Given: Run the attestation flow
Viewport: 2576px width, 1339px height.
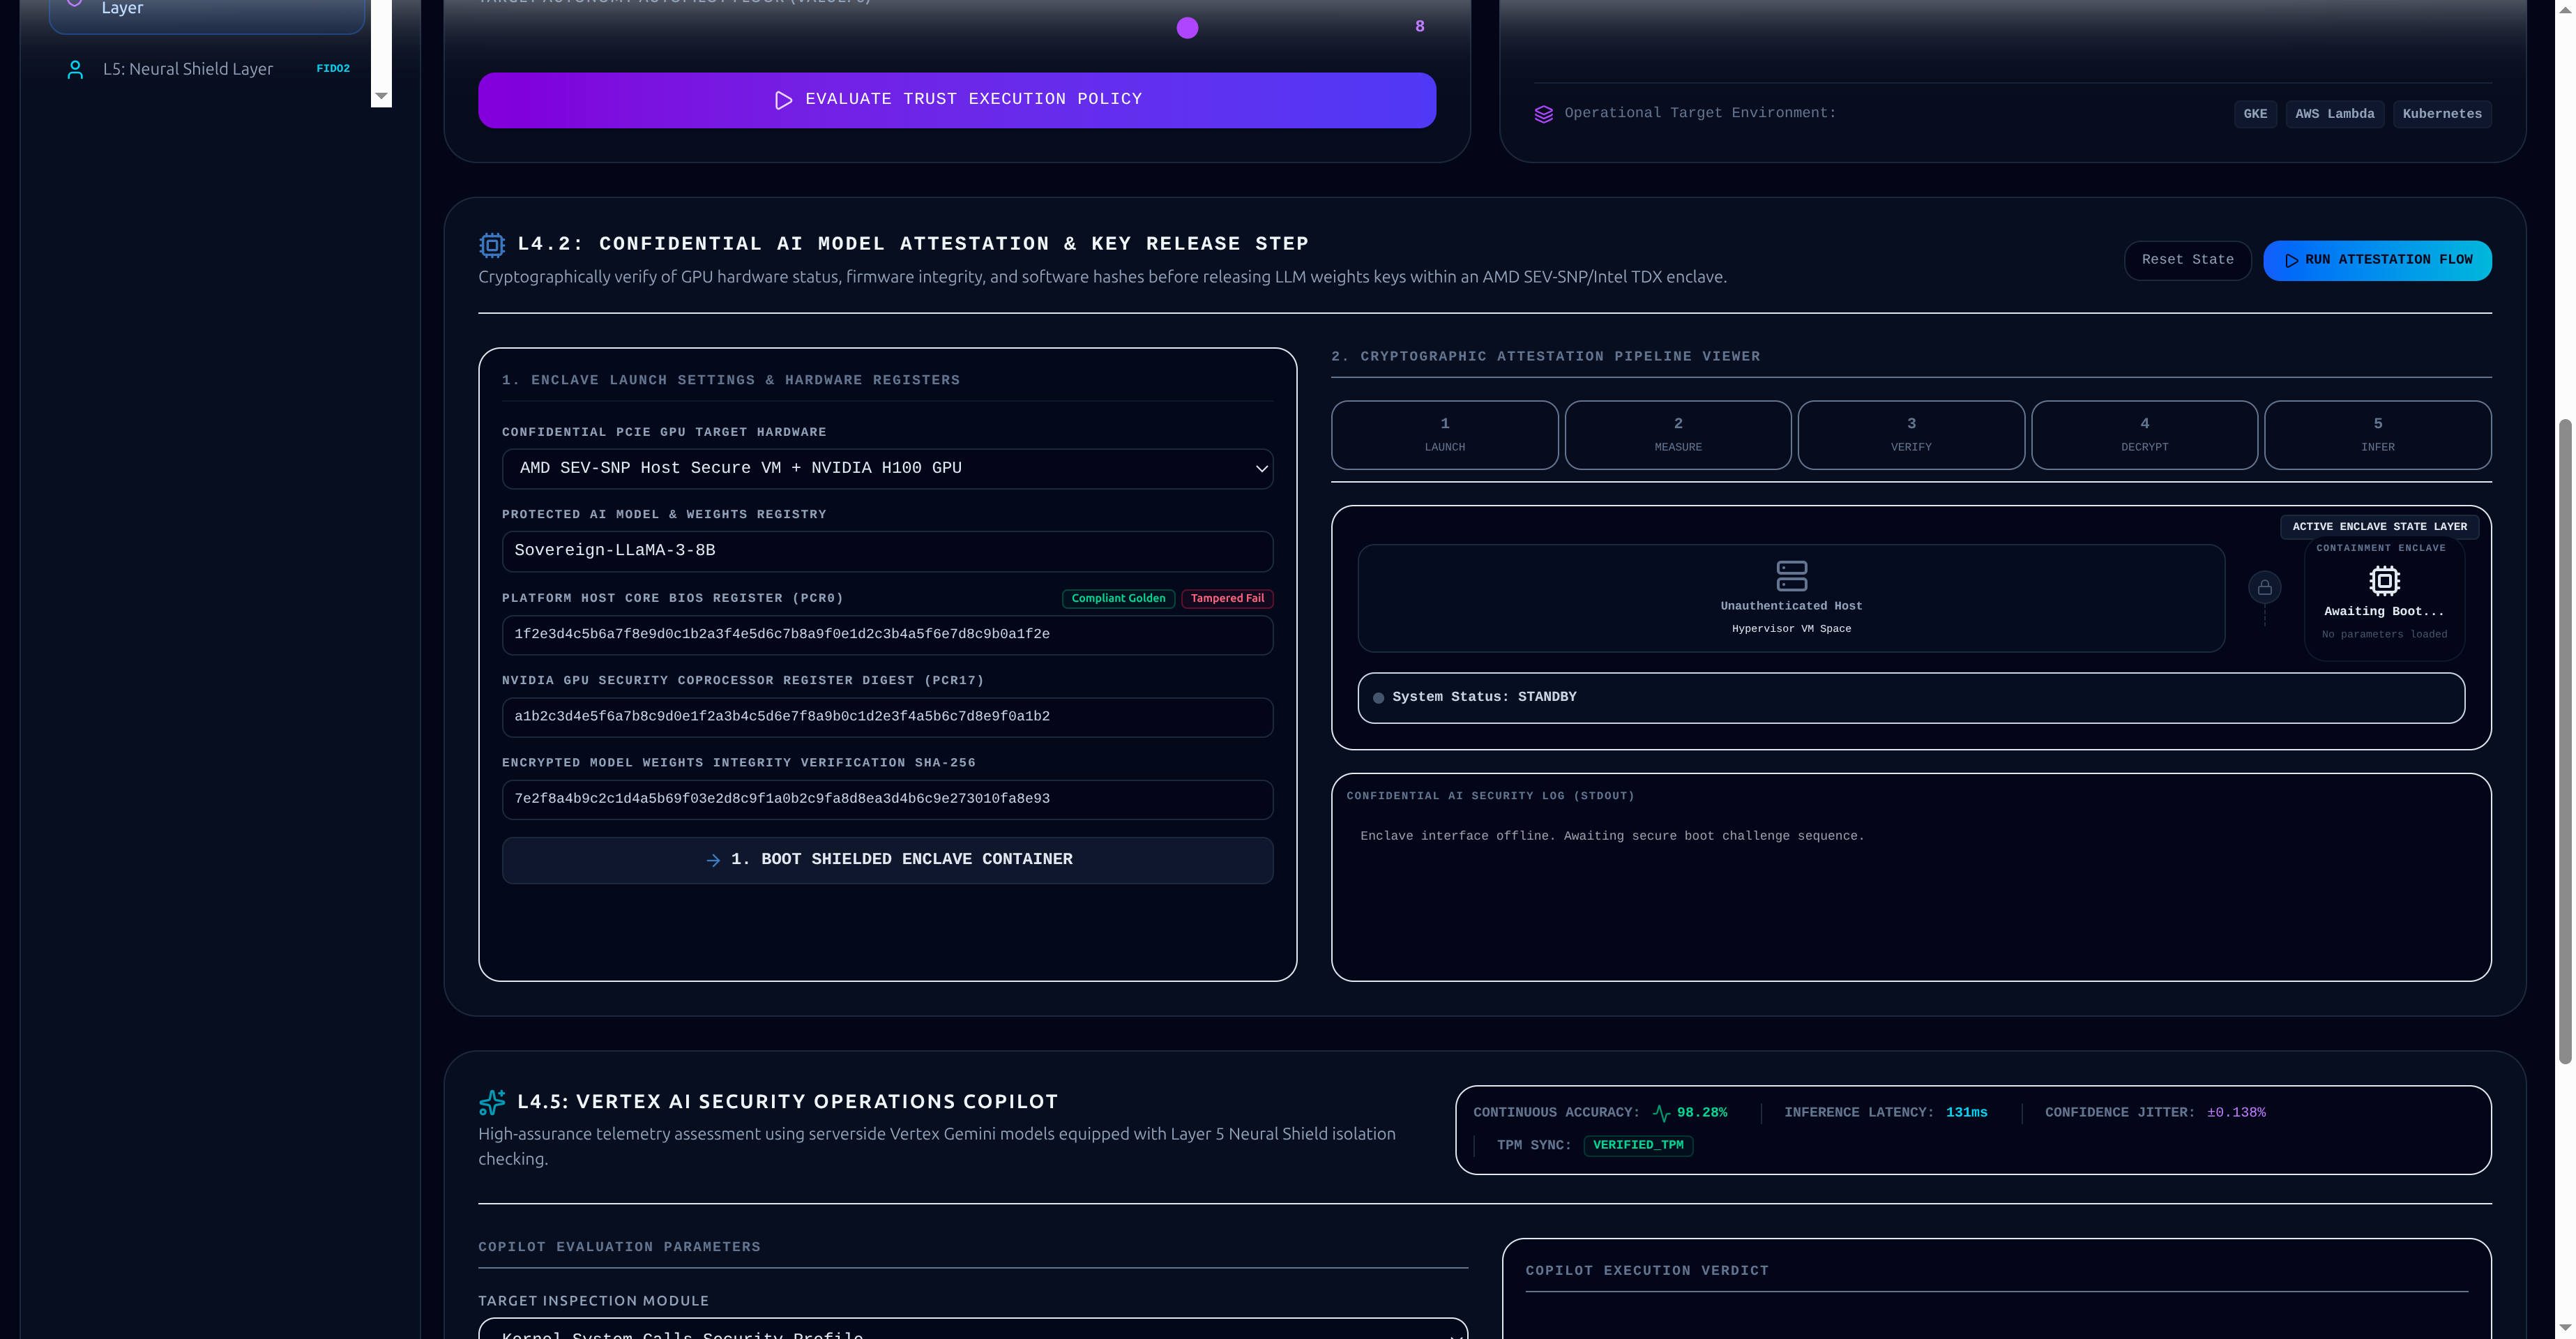Looking at the screenshot, I should [2377, 260].
